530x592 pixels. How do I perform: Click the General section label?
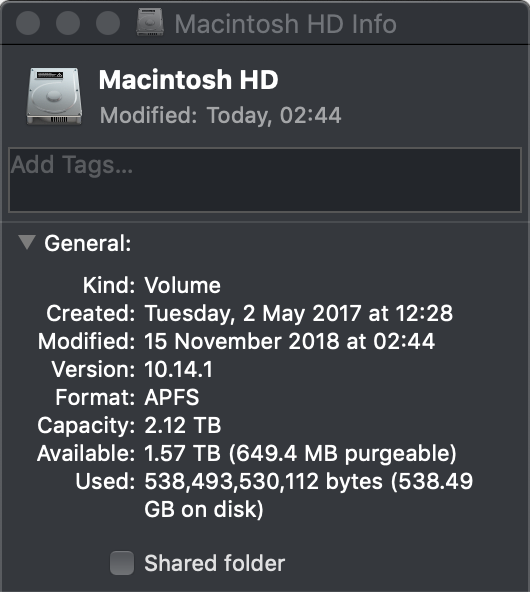[88, 243]
